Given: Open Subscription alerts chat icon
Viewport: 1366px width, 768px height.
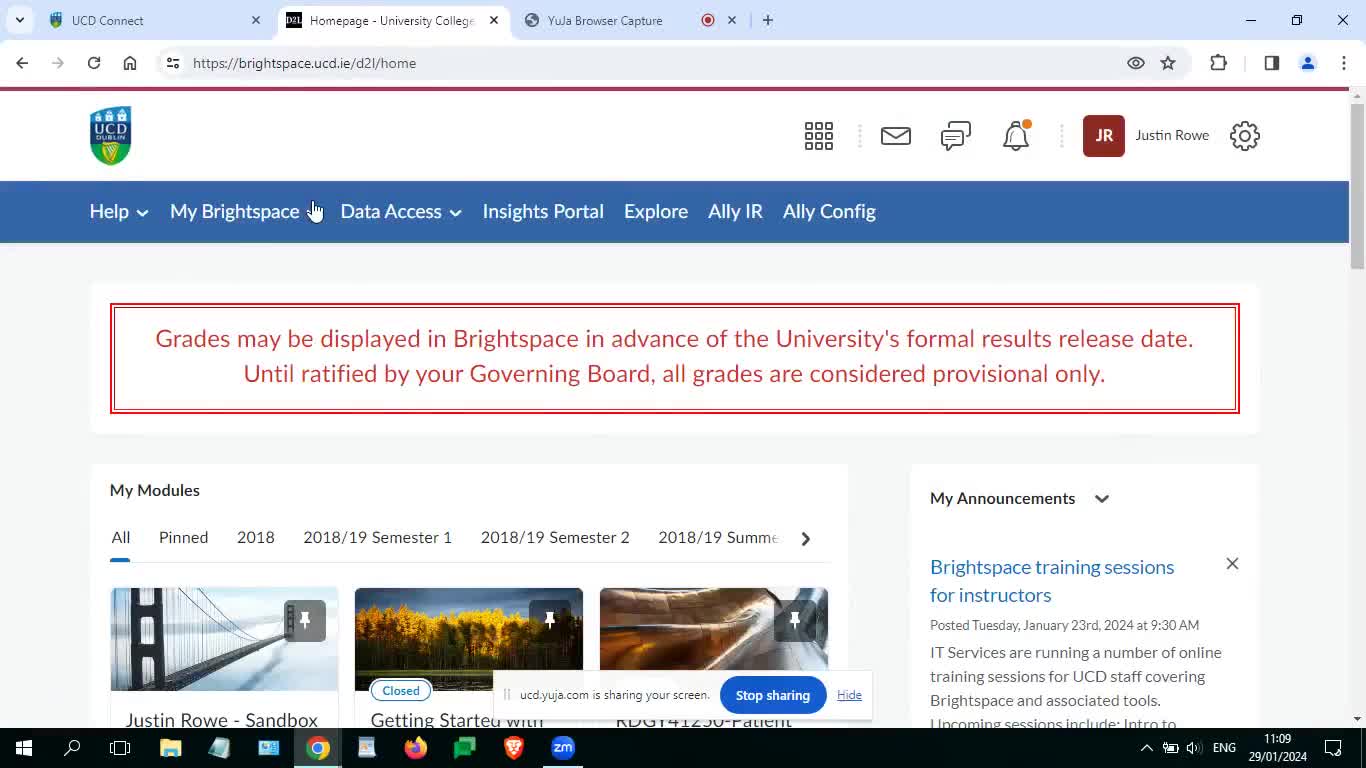Looking at the screenshot, I should 955,136.
